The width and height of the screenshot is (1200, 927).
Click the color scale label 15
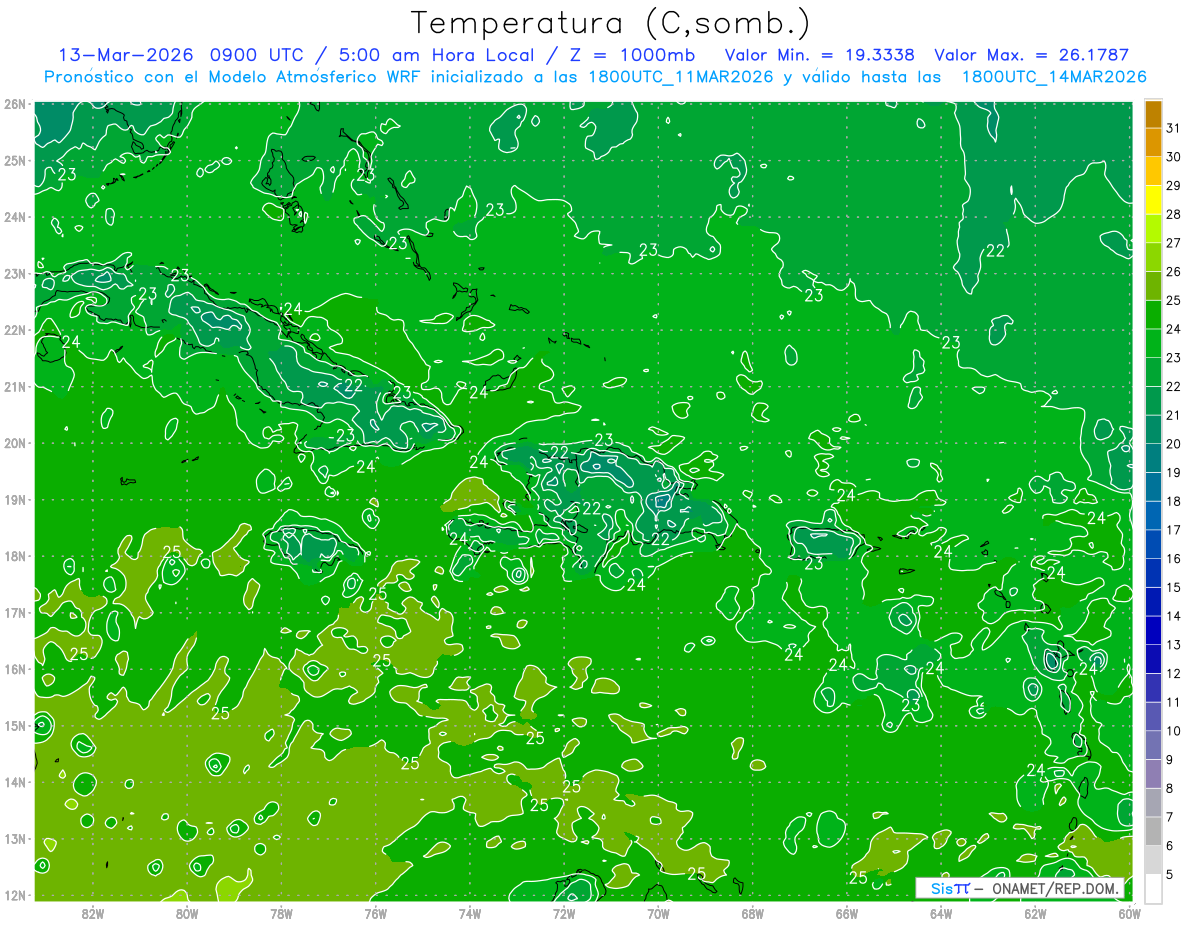pos(1172,587)
